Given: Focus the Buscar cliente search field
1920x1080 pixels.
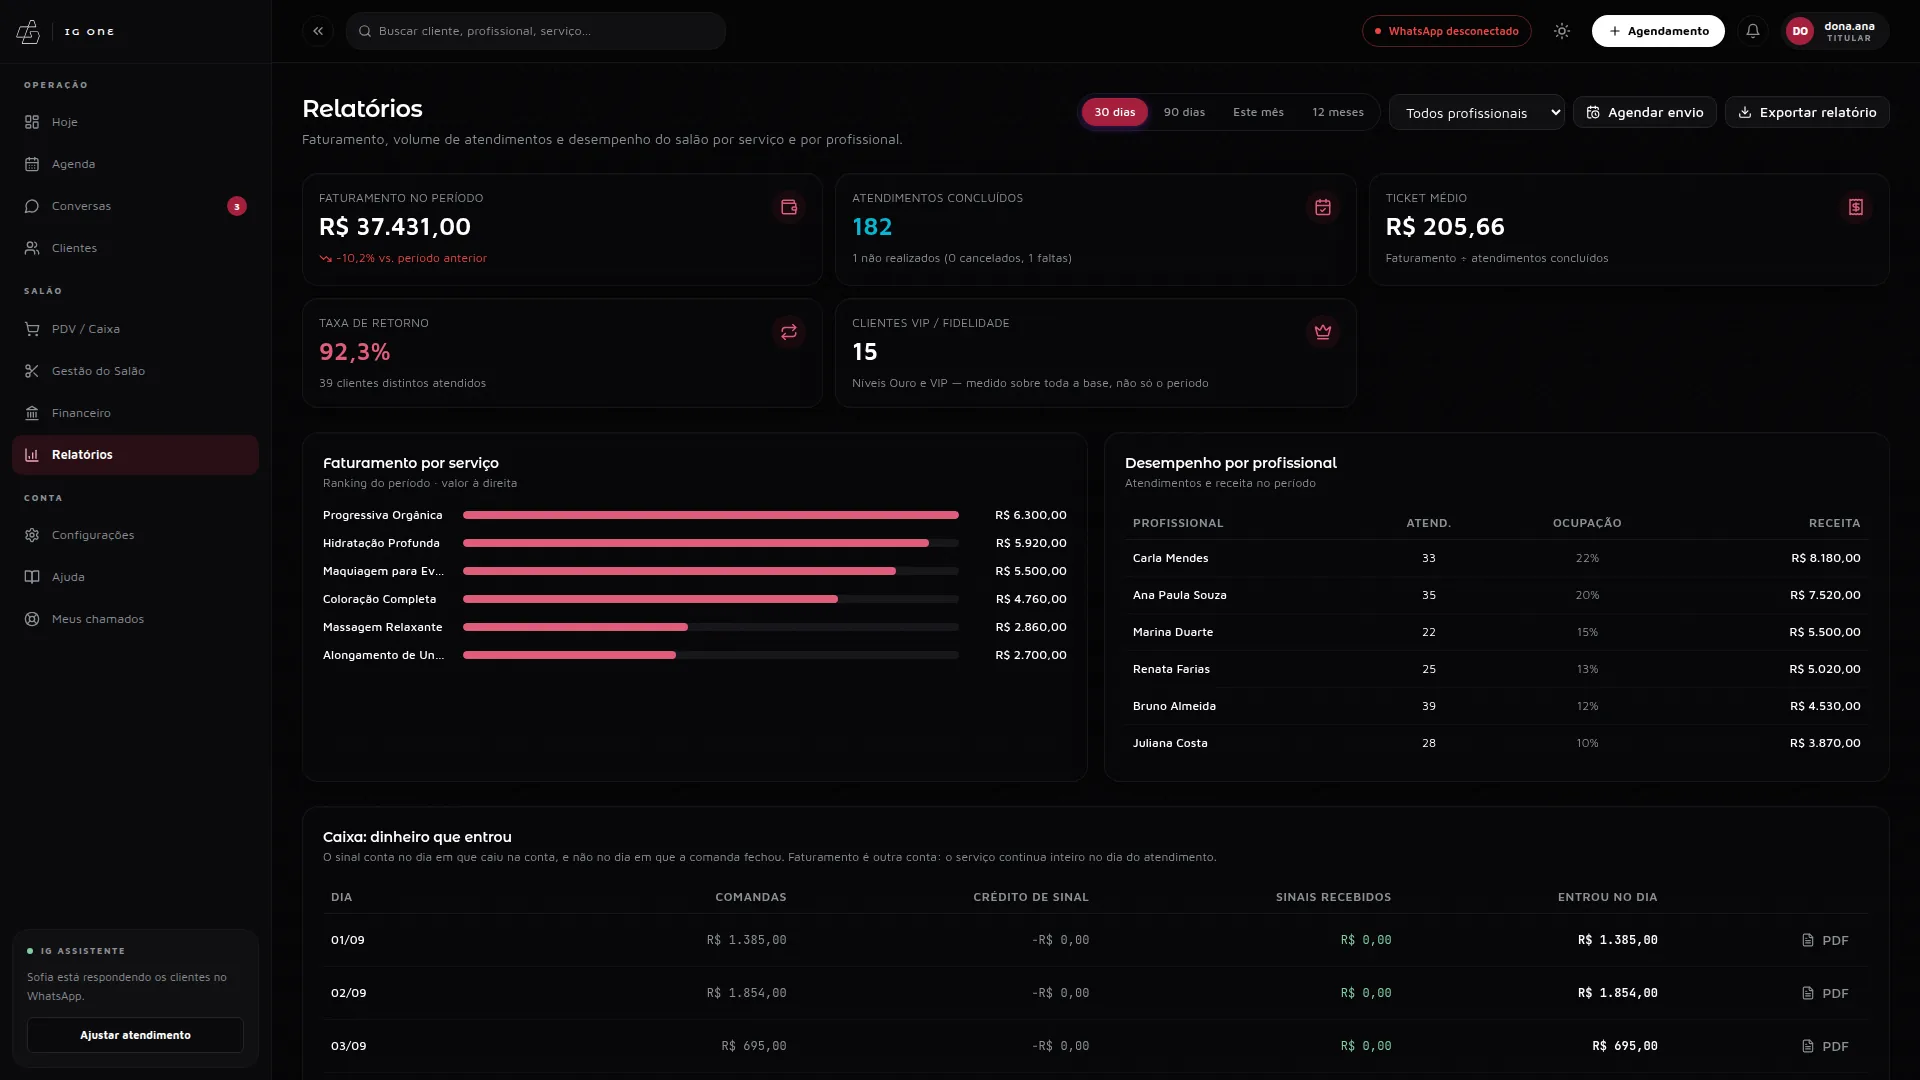Looking at the screenshot, I should point(536,31).
